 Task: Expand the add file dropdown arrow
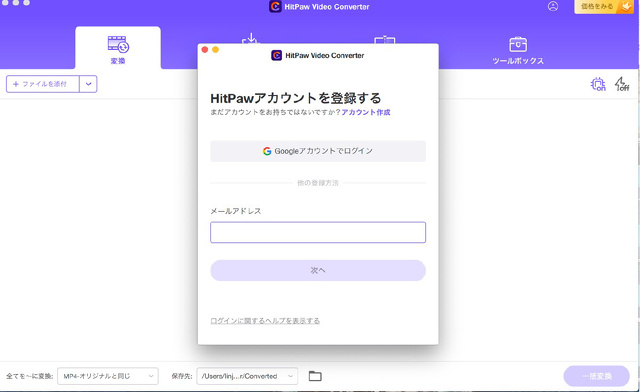(x=88, y=84)
